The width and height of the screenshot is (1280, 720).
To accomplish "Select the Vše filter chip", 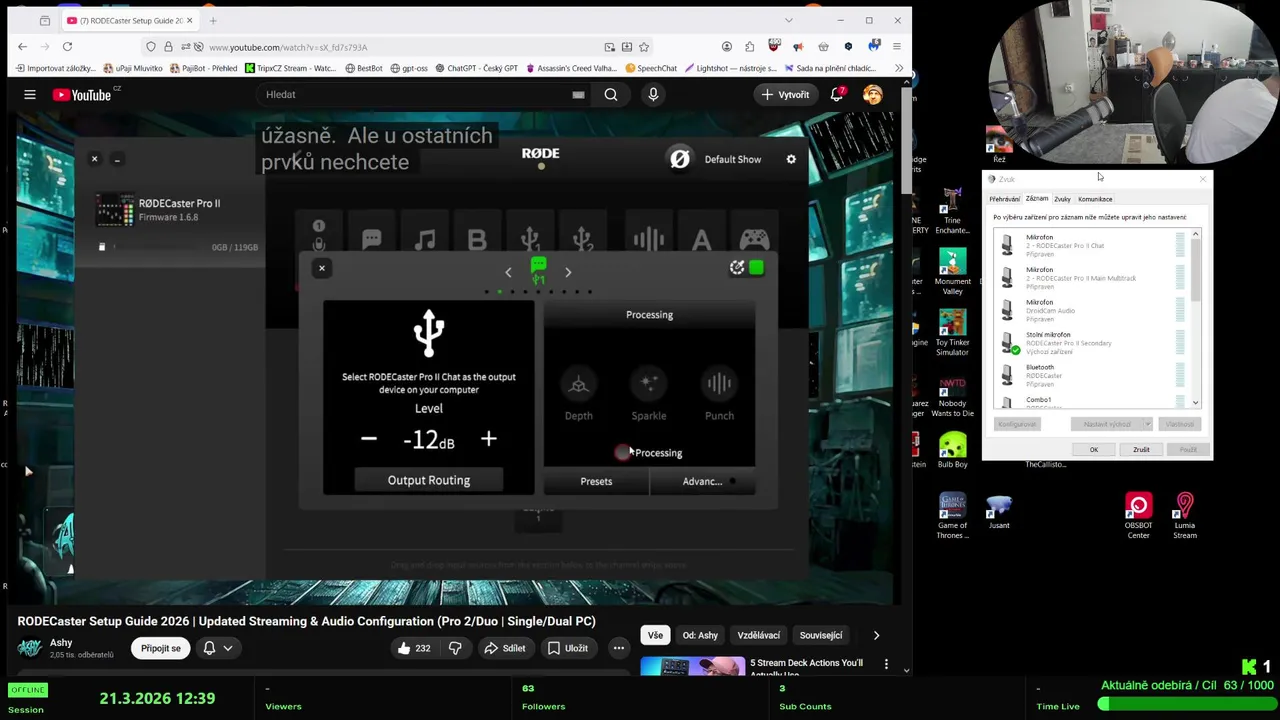I will point(655,635).
